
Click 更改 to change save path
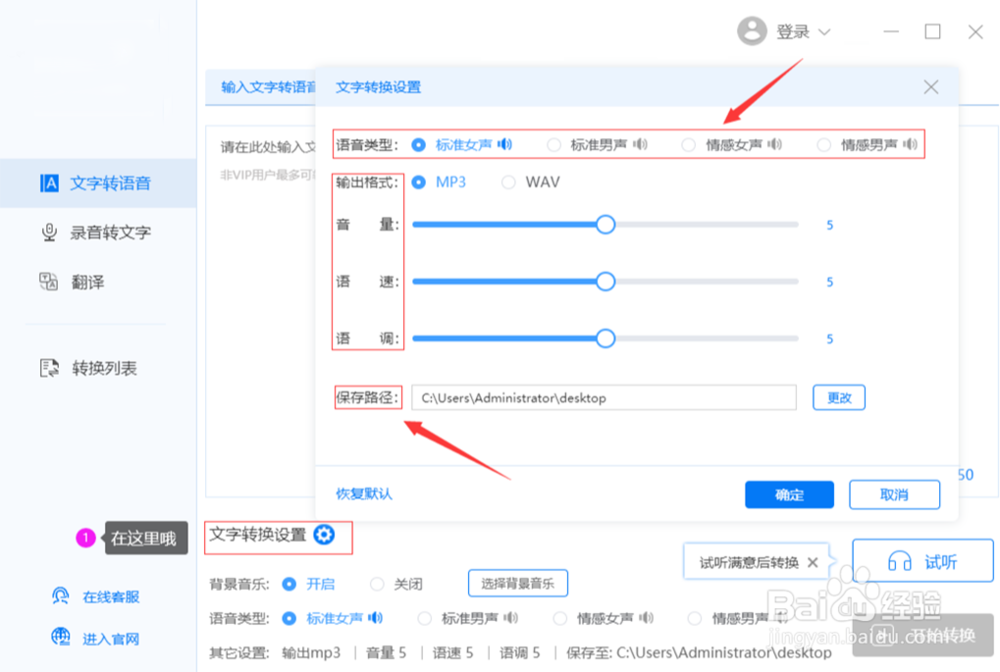coord(838,397)
